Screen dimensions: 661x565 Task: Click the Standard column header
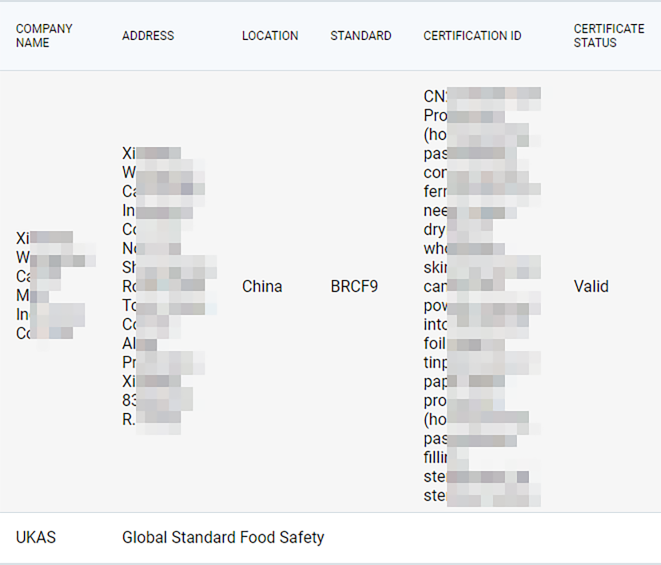point(361,36)
